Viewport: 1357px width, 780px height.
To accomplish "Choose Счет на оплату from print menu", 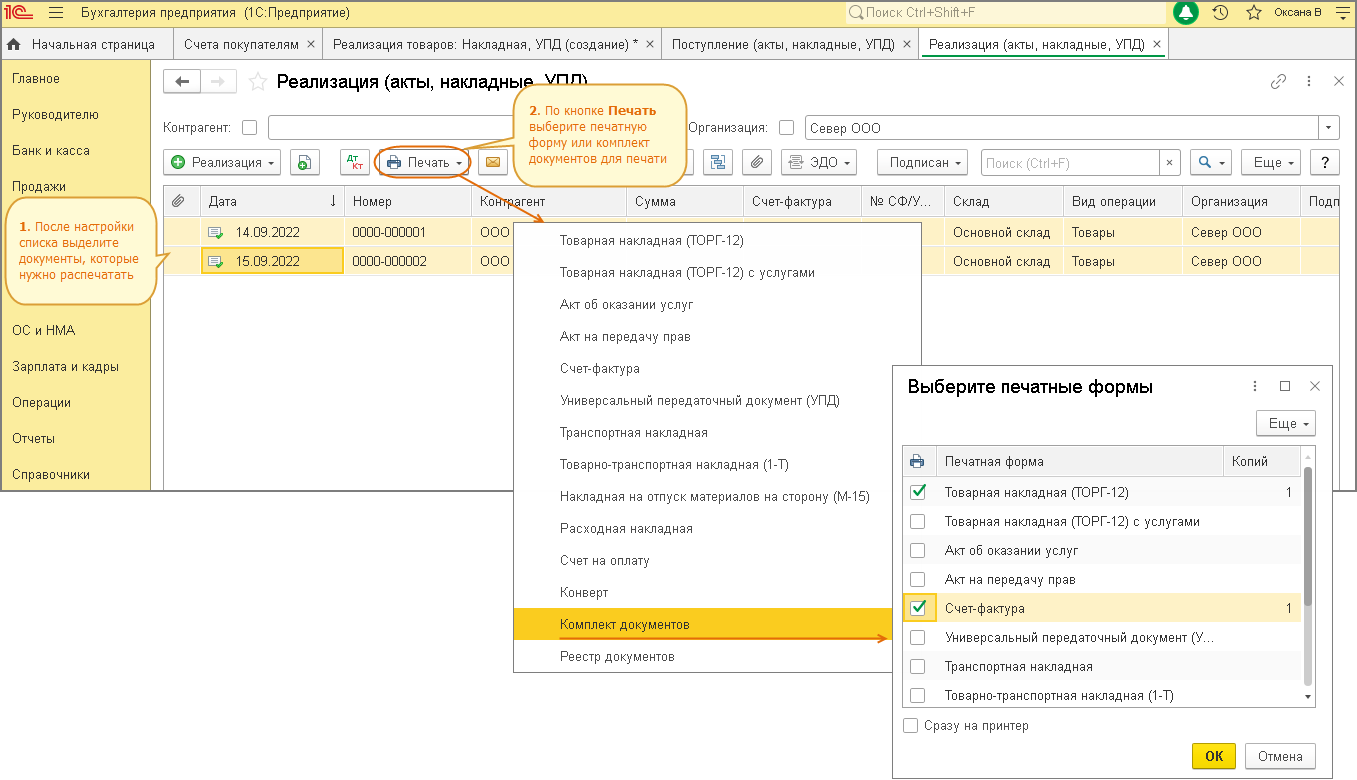I will (x=605, y=561).
